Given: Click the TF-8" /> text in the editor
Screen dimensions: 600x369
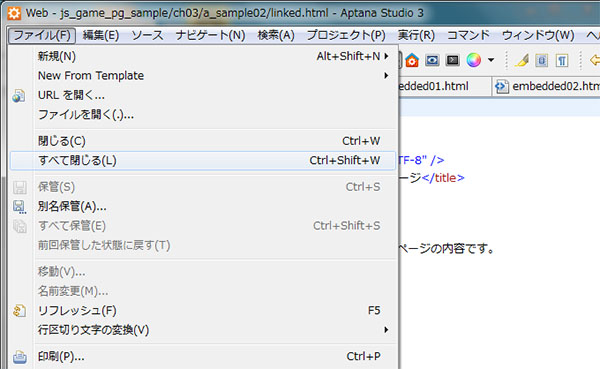Looking at the screenshot, I should click(421, 160).
